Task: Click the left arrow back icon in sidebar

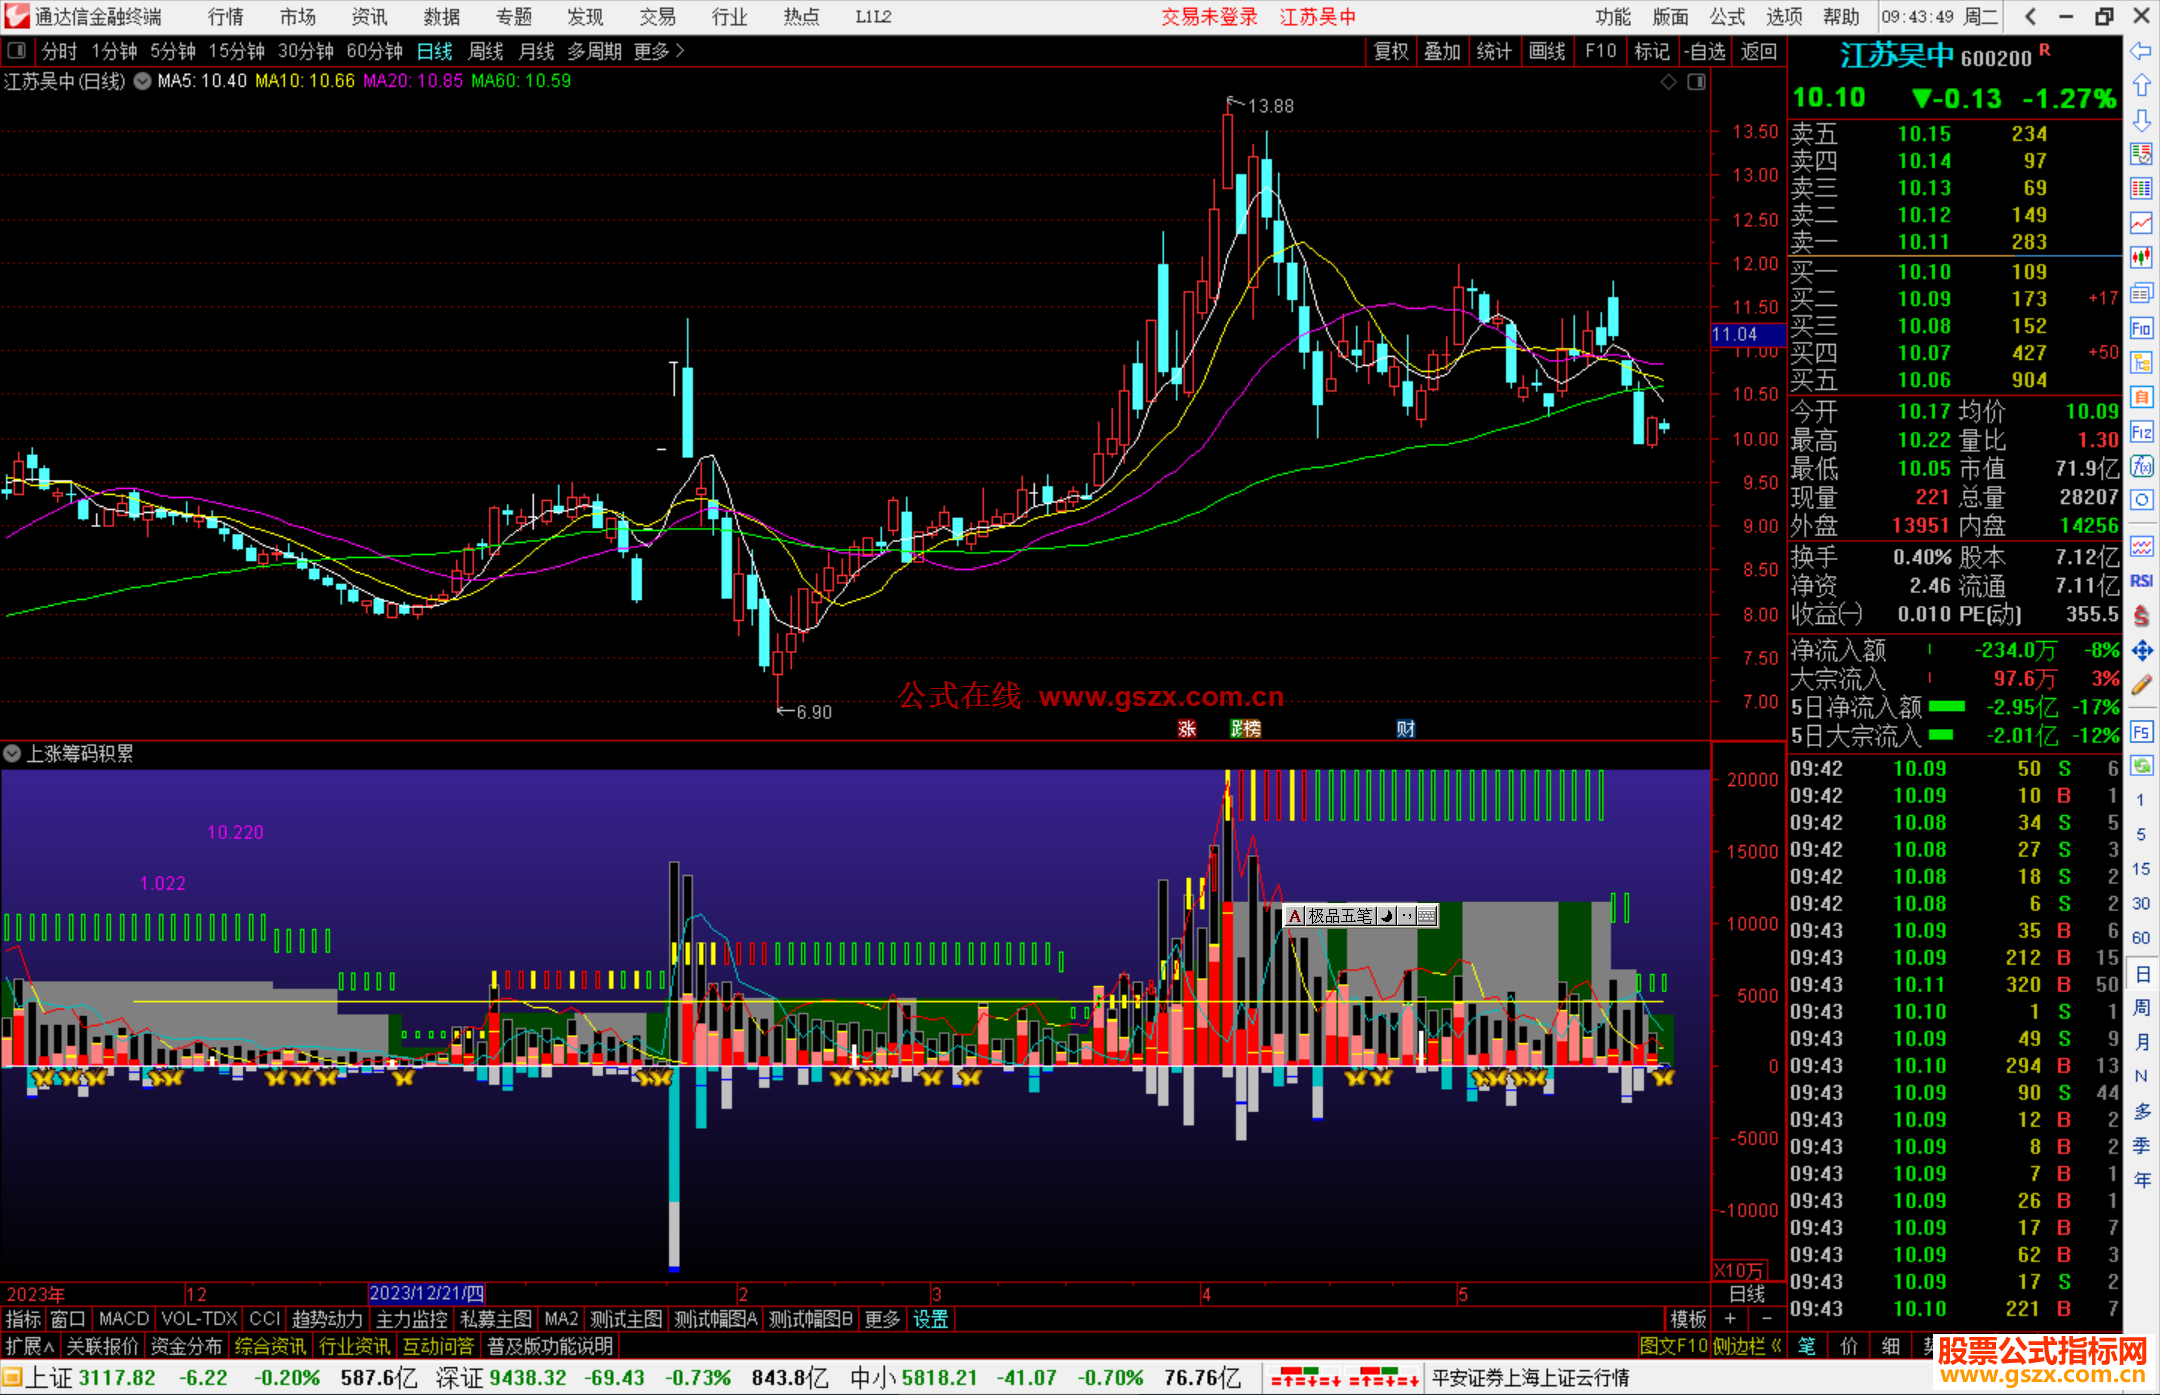Action: 2141,51
